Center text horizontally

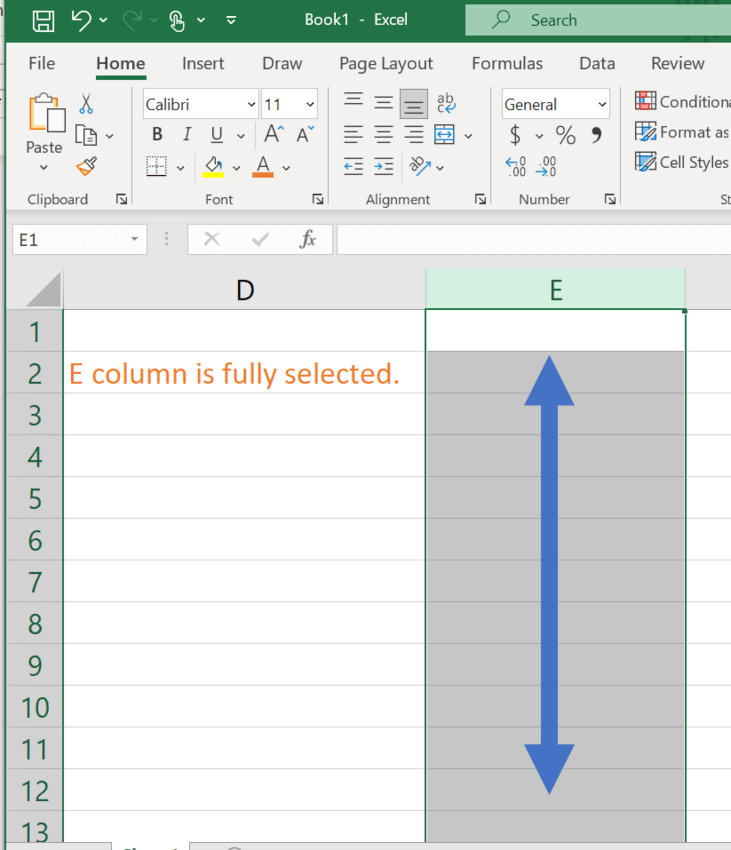tap(383, 134)
